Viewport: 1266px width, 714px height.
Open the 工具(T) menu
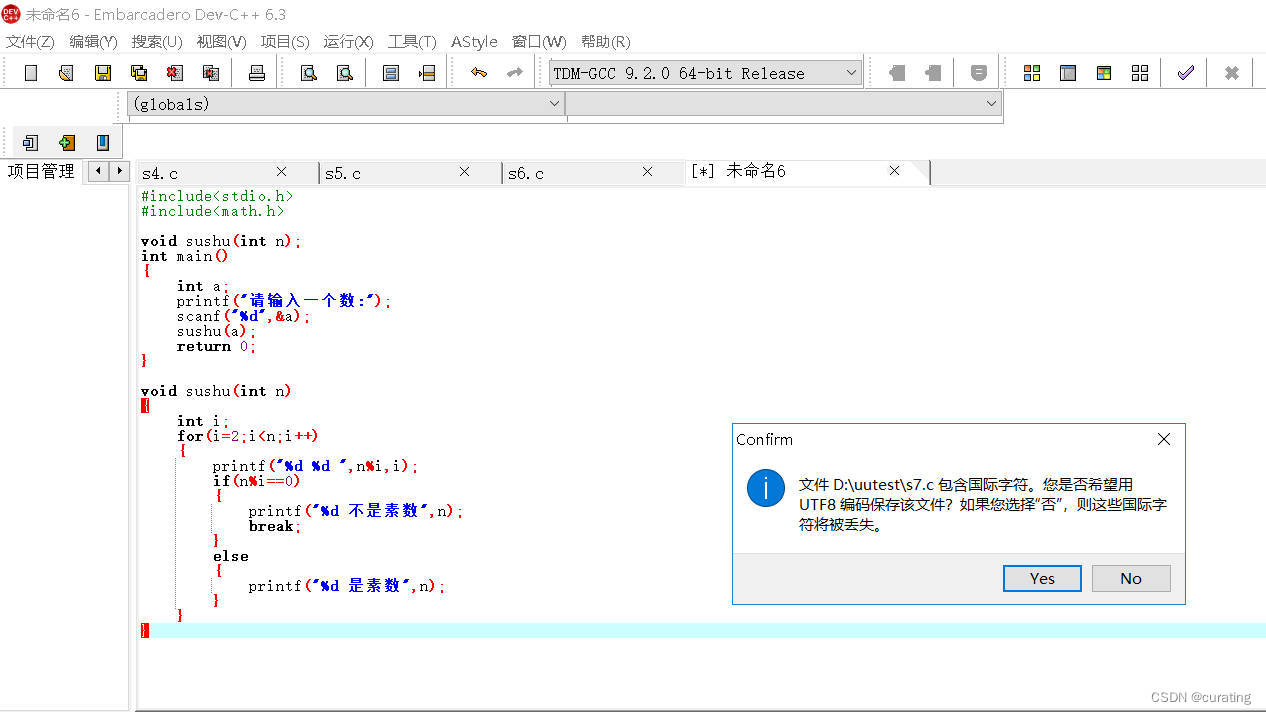pyautogui.click(x=412, y=42)
